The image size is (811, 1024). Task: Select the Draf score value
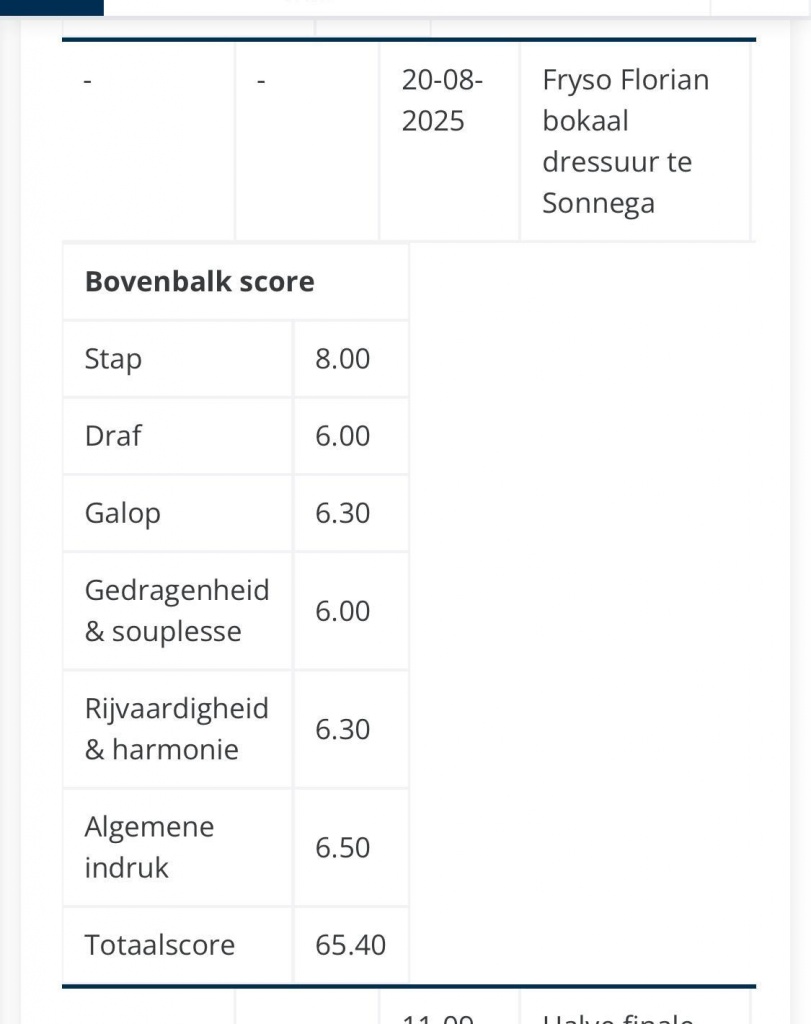tap(342, 436)
